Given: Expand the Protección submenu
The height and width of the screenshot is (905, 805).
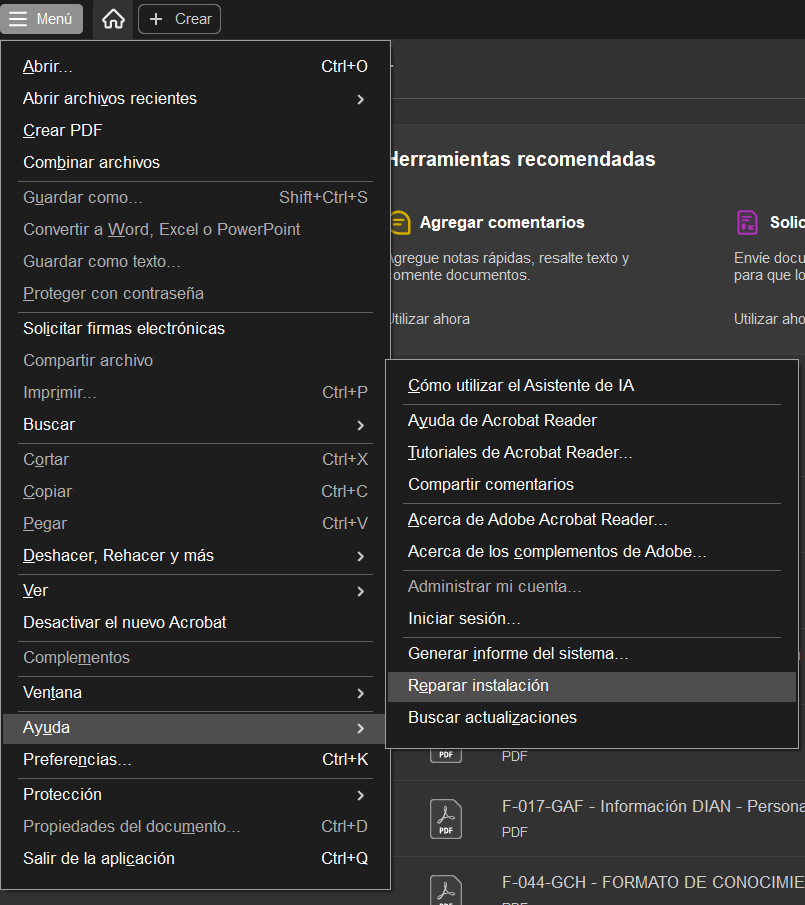Looking at the screenshot, I should point(195,795).
